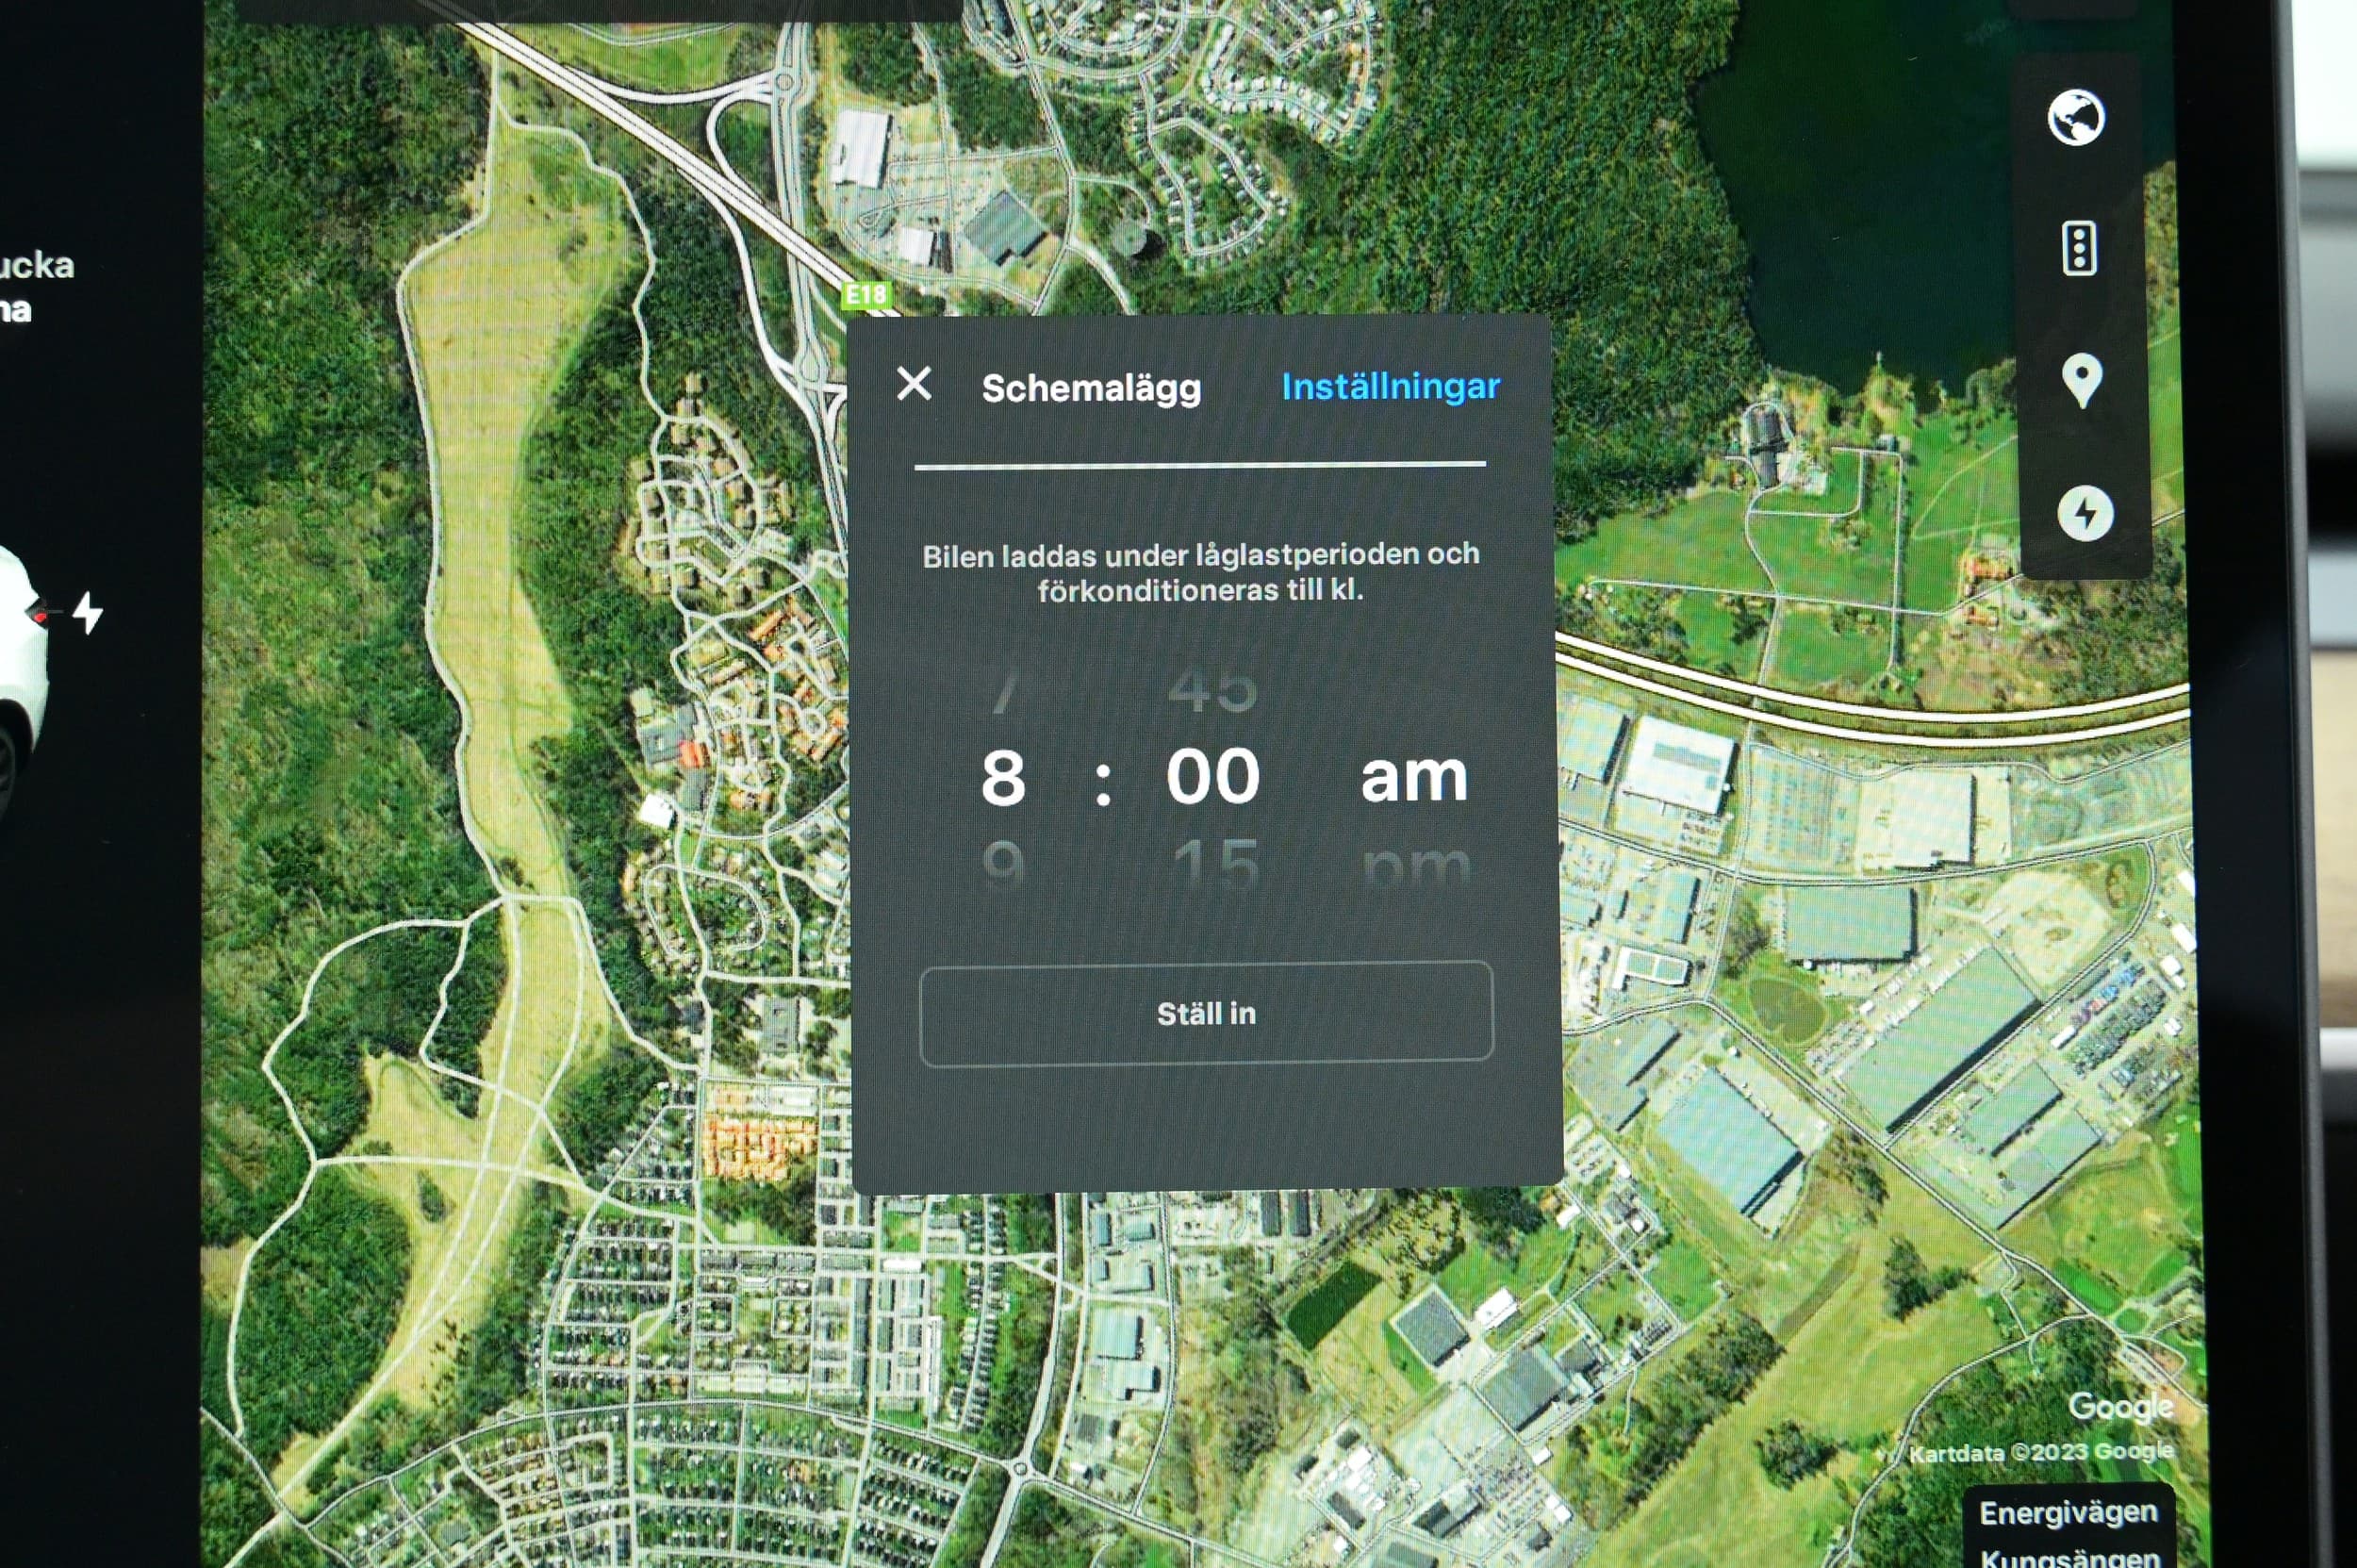The image size is (2357, 1568).
Task: Tap the selected am value
Action: 1414,777
